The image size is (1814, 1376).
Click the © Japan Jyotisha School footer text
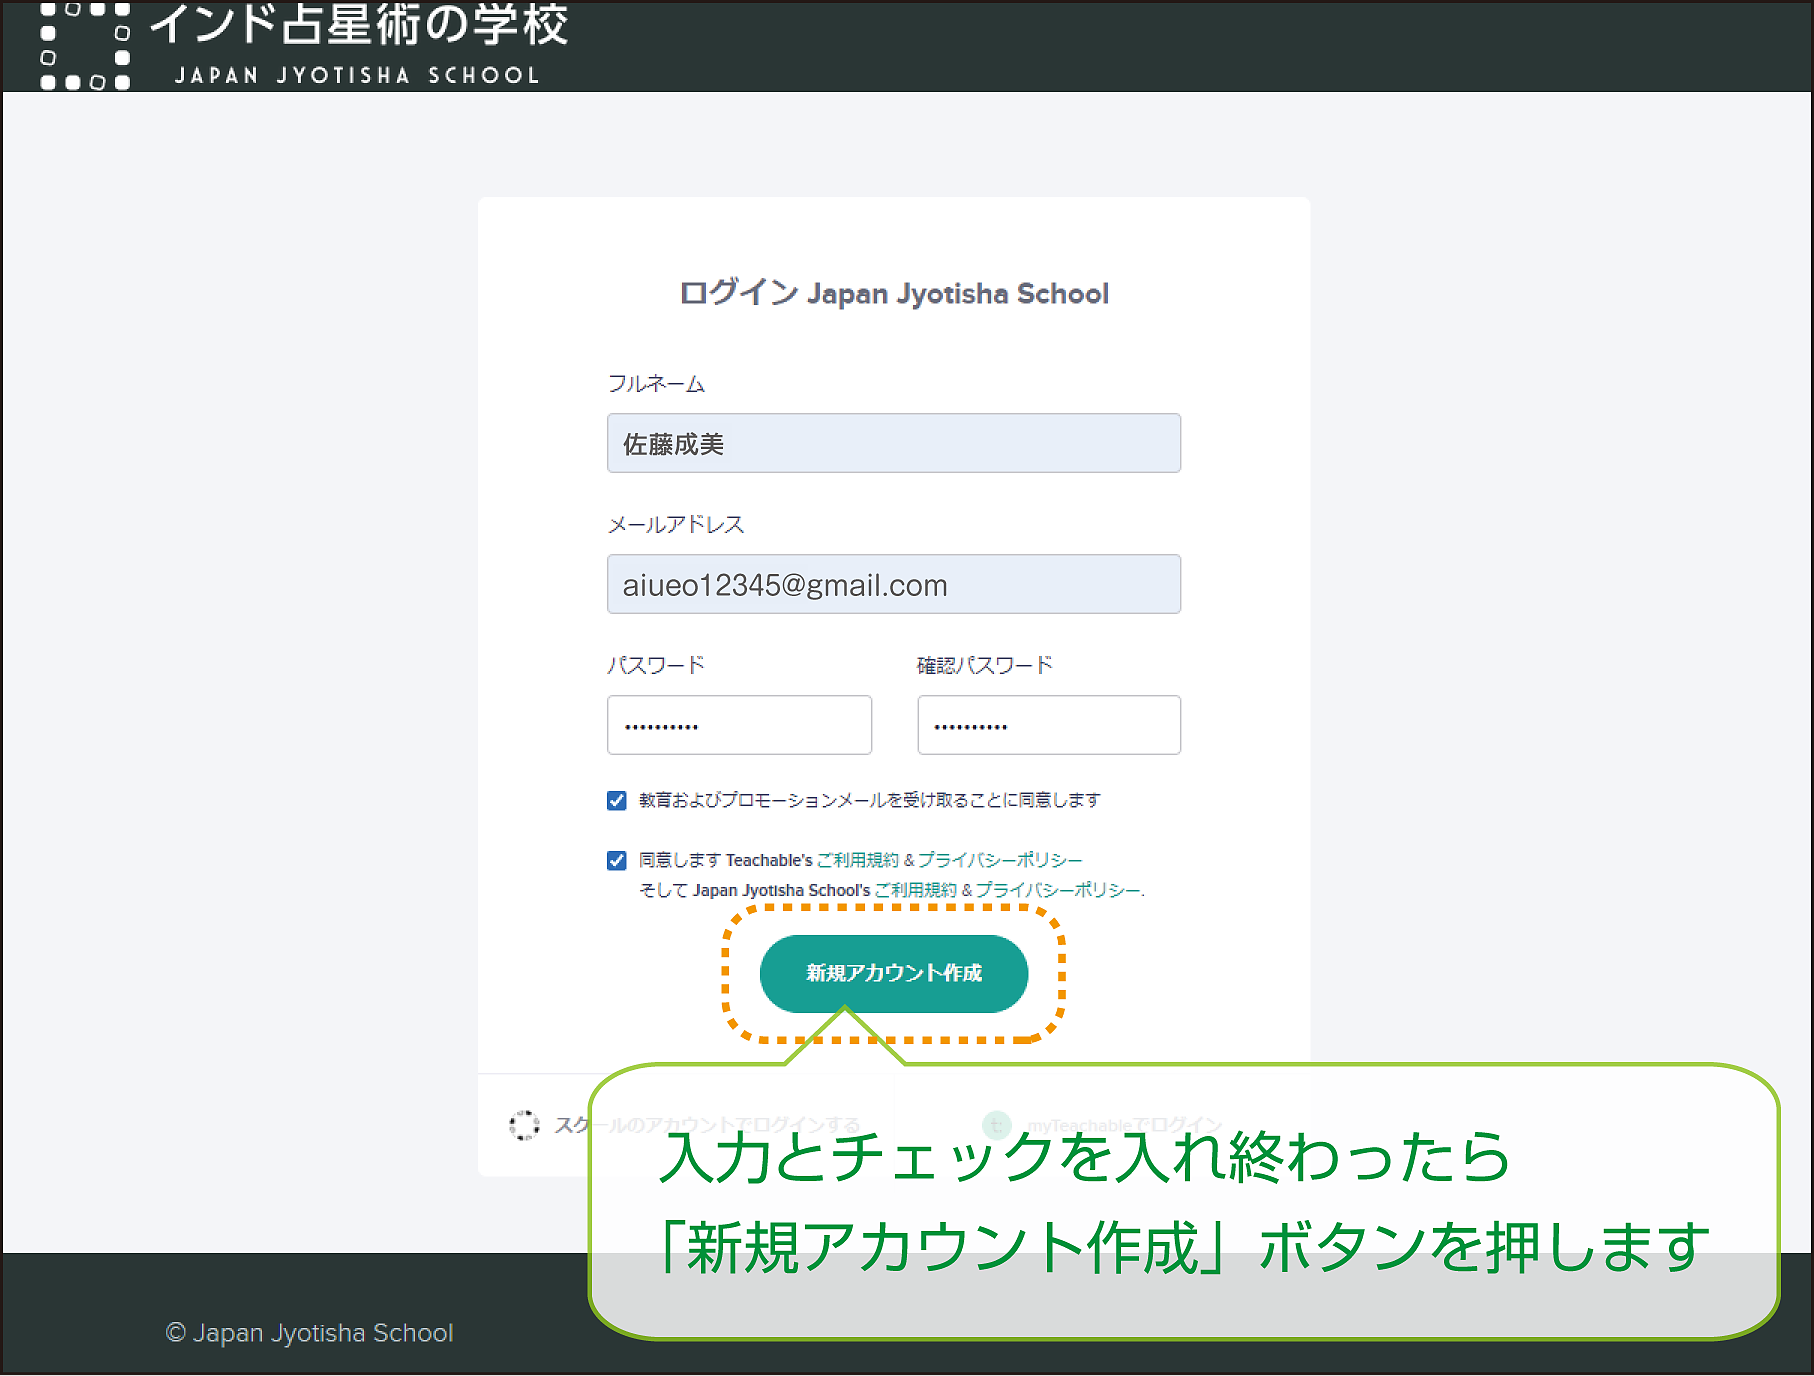tap(309, 1333)
